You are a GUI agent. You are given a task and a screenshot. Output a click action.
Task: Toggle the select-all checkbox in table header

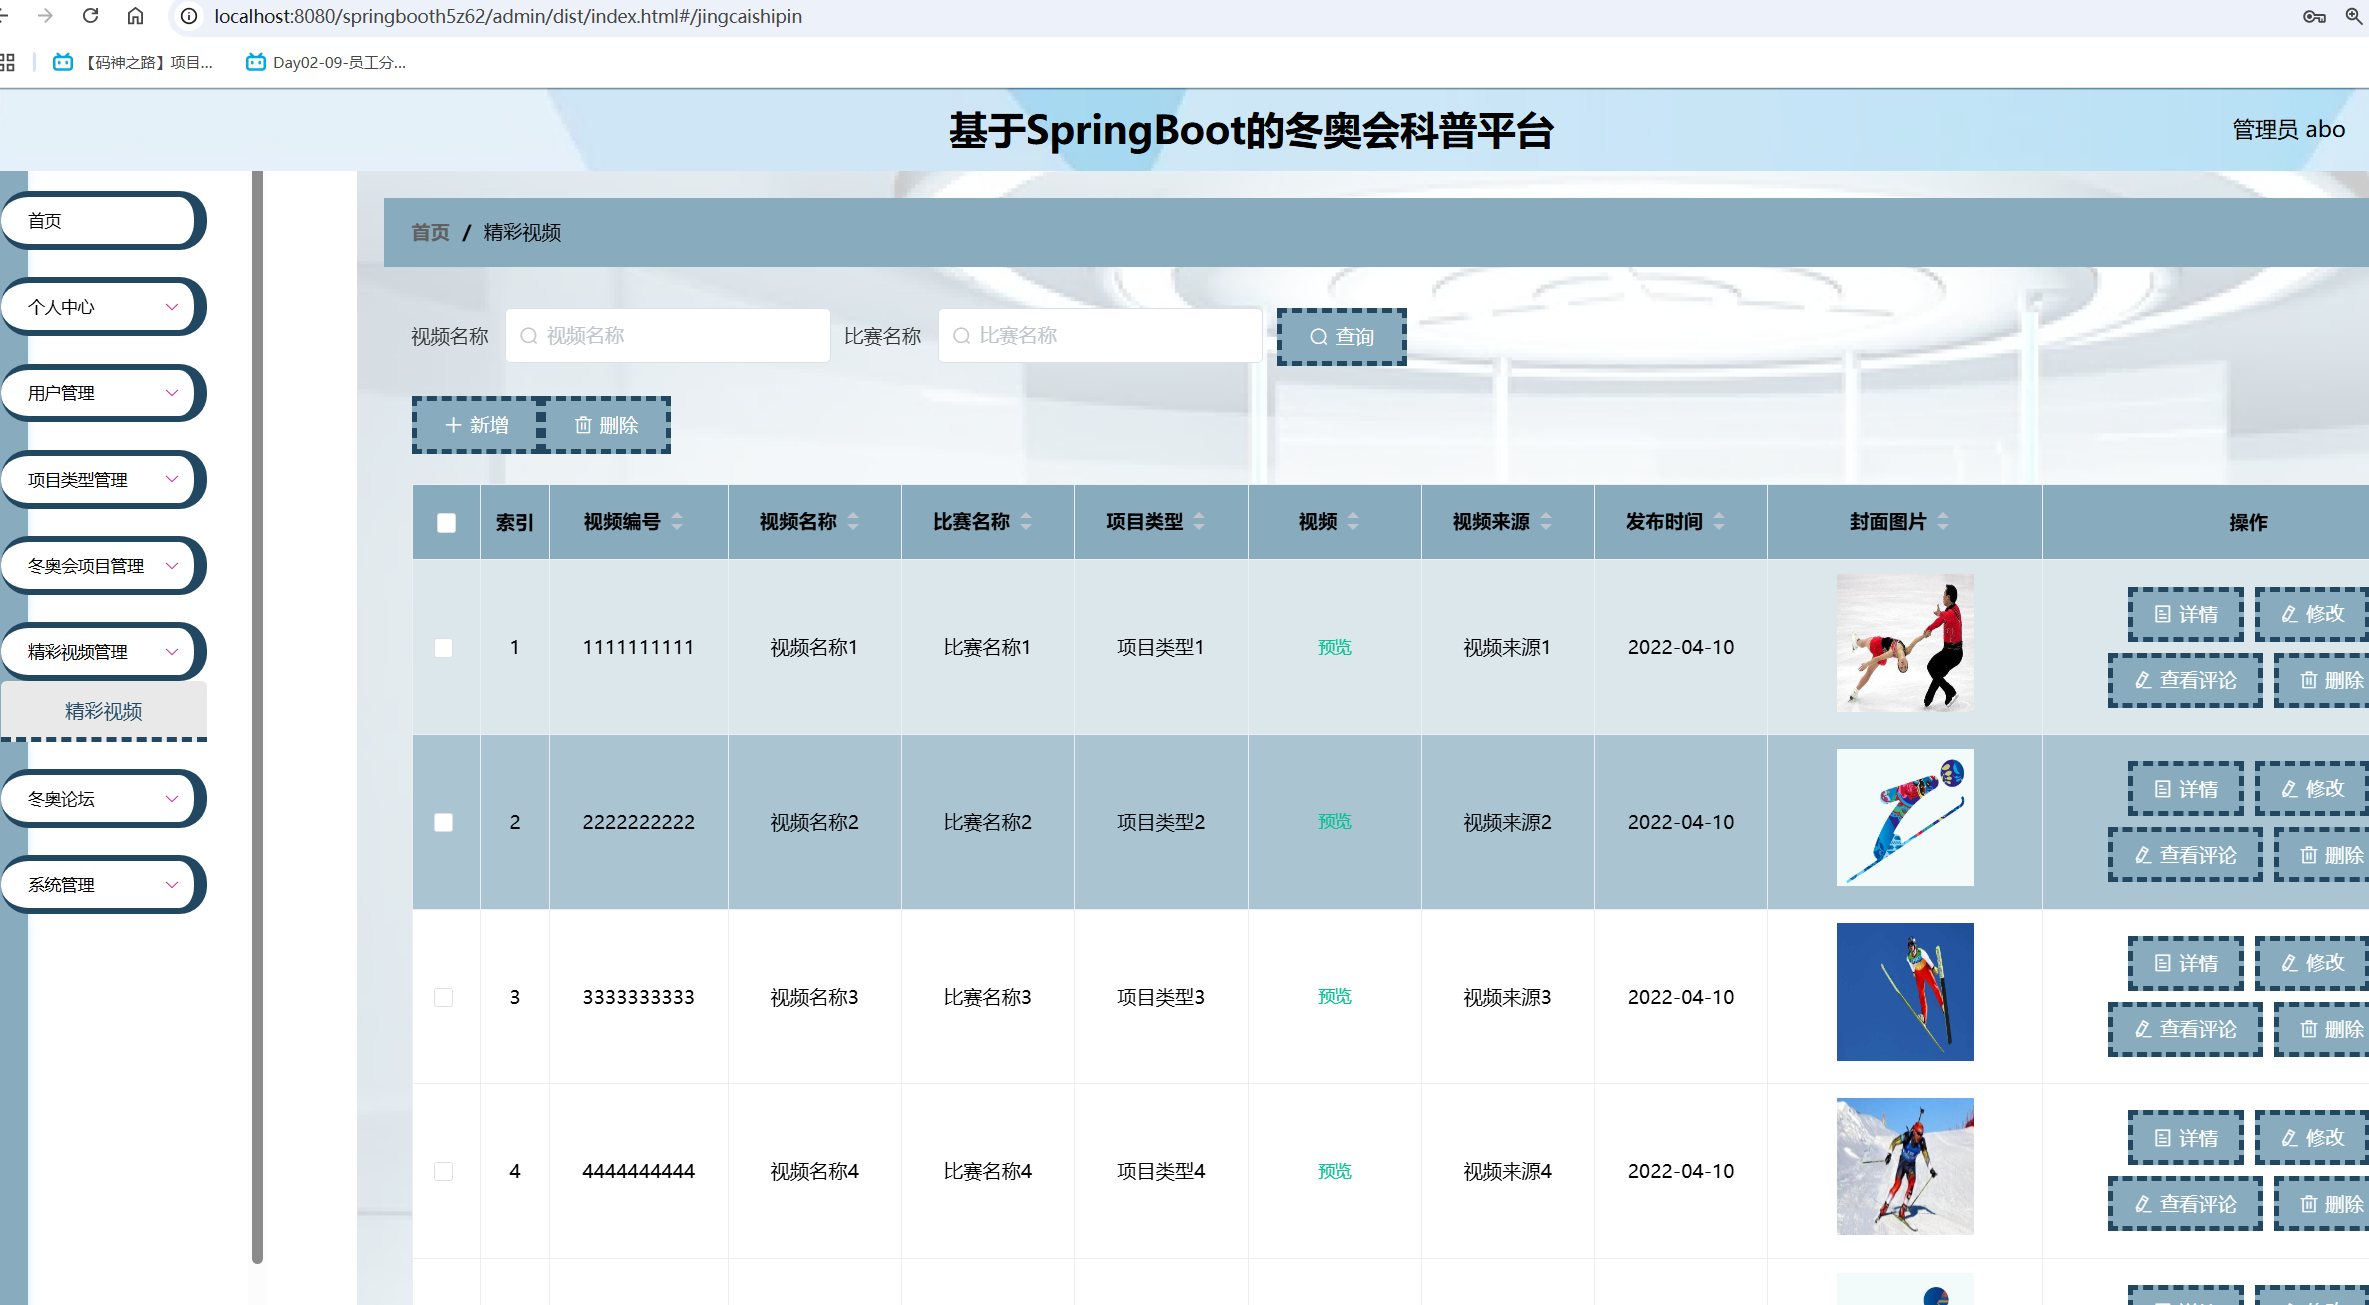(x=446, y=522)
